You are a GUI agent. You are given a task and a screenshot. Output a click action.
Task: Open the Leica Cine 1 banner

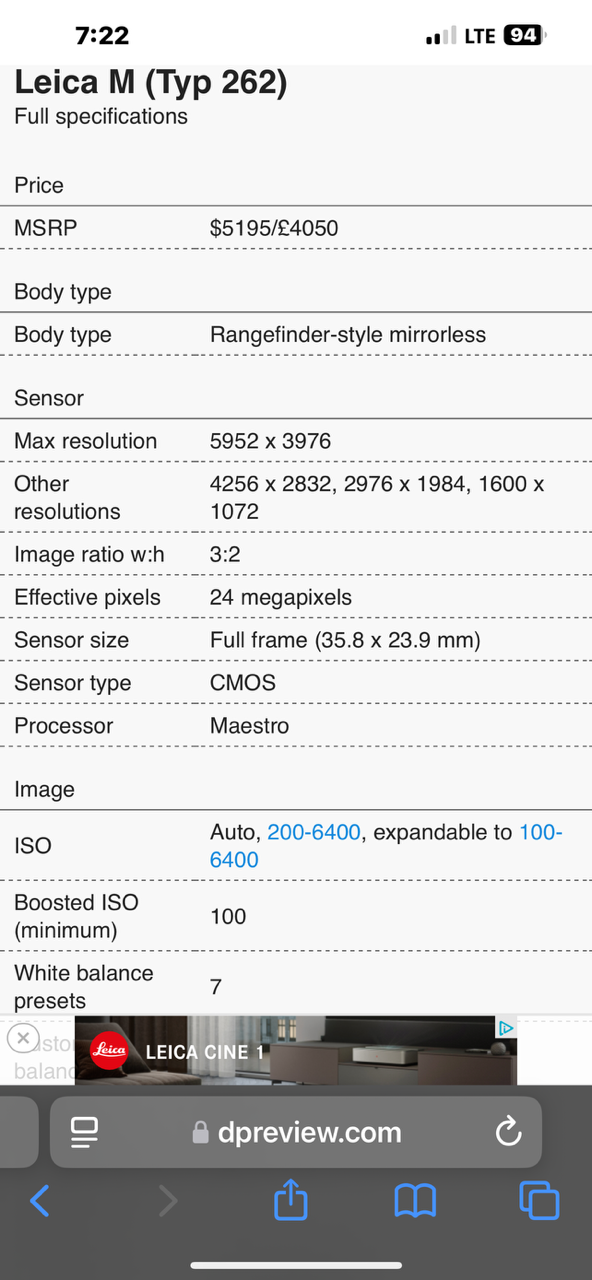pos(296,1050)
